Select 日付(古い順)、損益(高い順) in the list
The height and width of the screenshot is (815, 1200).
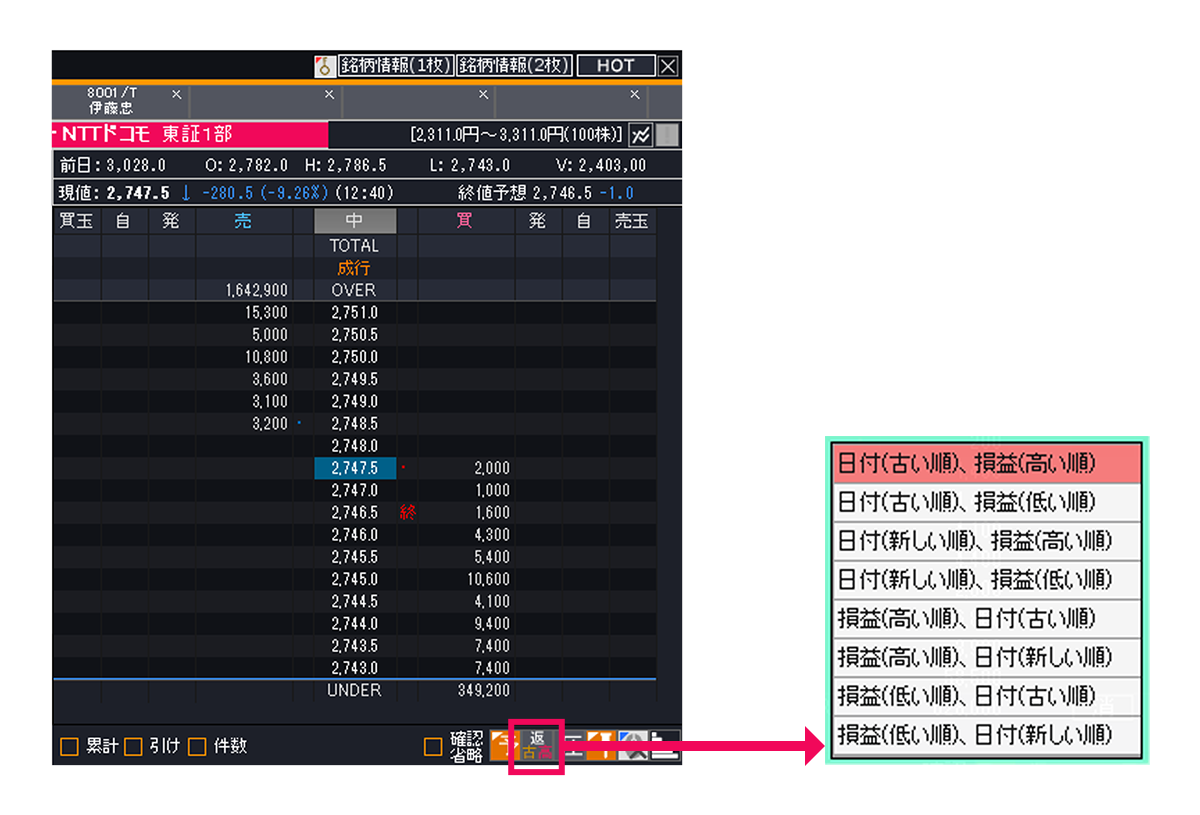click(x=987, y=464)
